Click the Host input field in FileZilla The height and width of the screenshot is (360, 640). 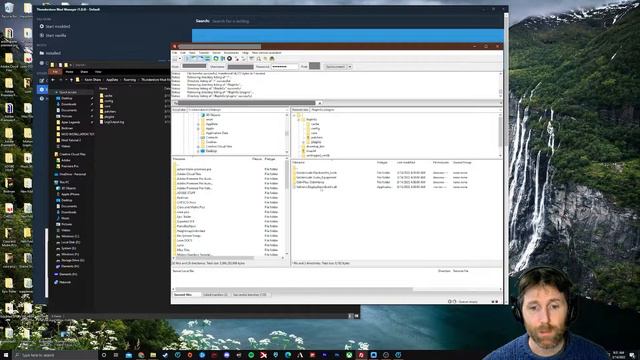(x=194, y=66)
